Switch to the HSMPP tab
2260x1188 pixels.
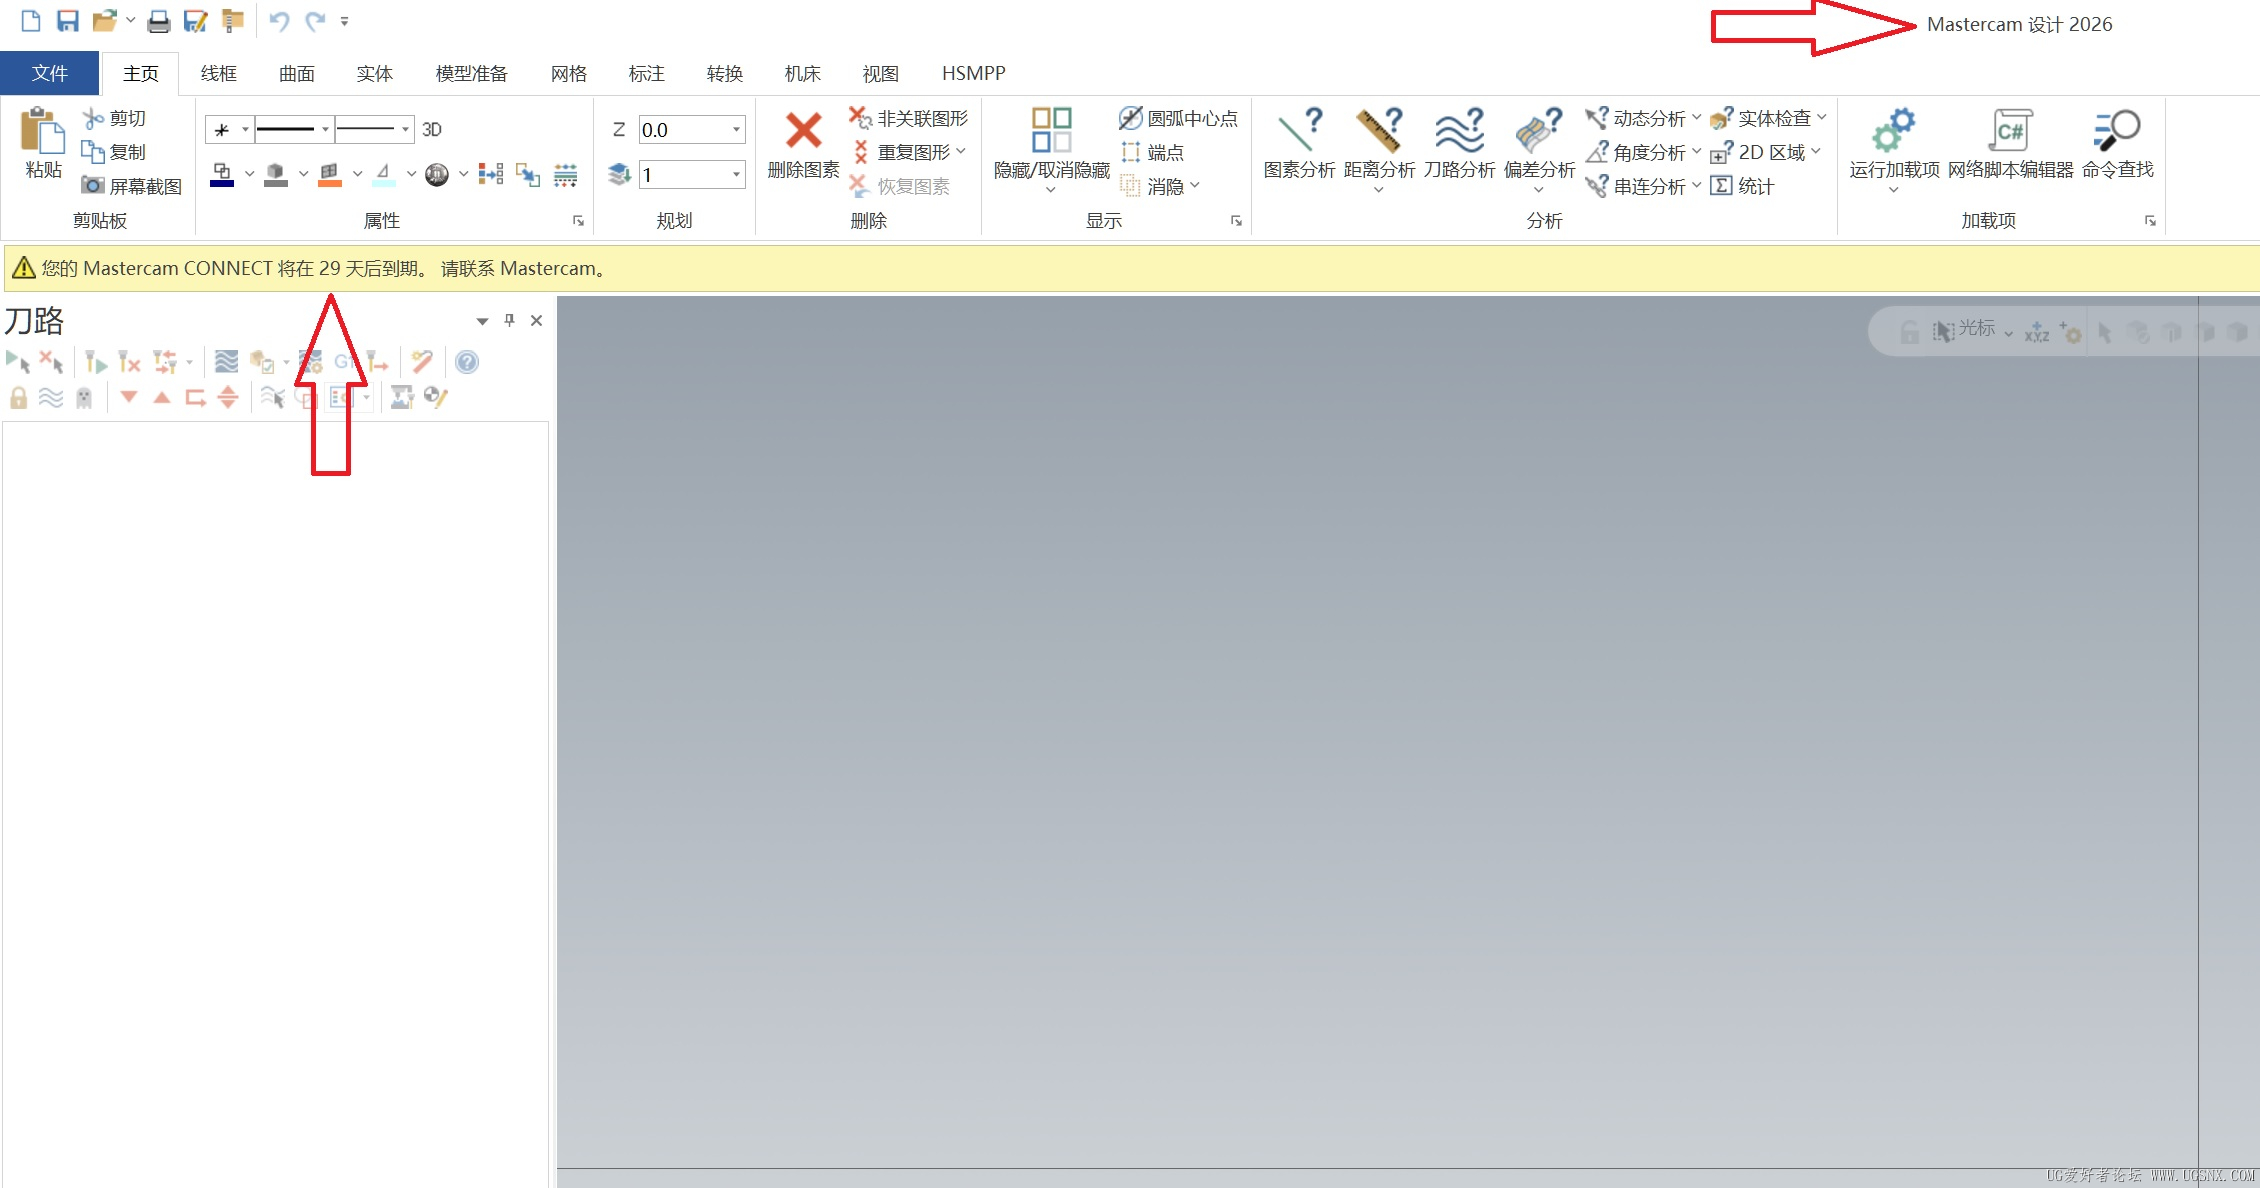(974, 73)
